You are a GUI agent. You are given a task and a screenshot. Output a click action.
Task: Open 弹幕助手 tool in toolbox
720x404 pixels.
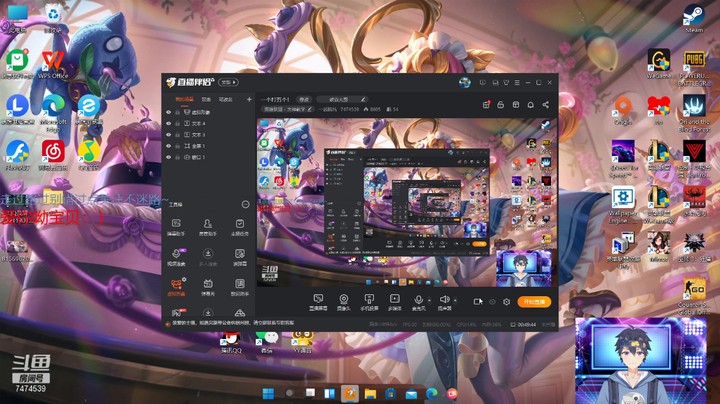tap(176, 227)
